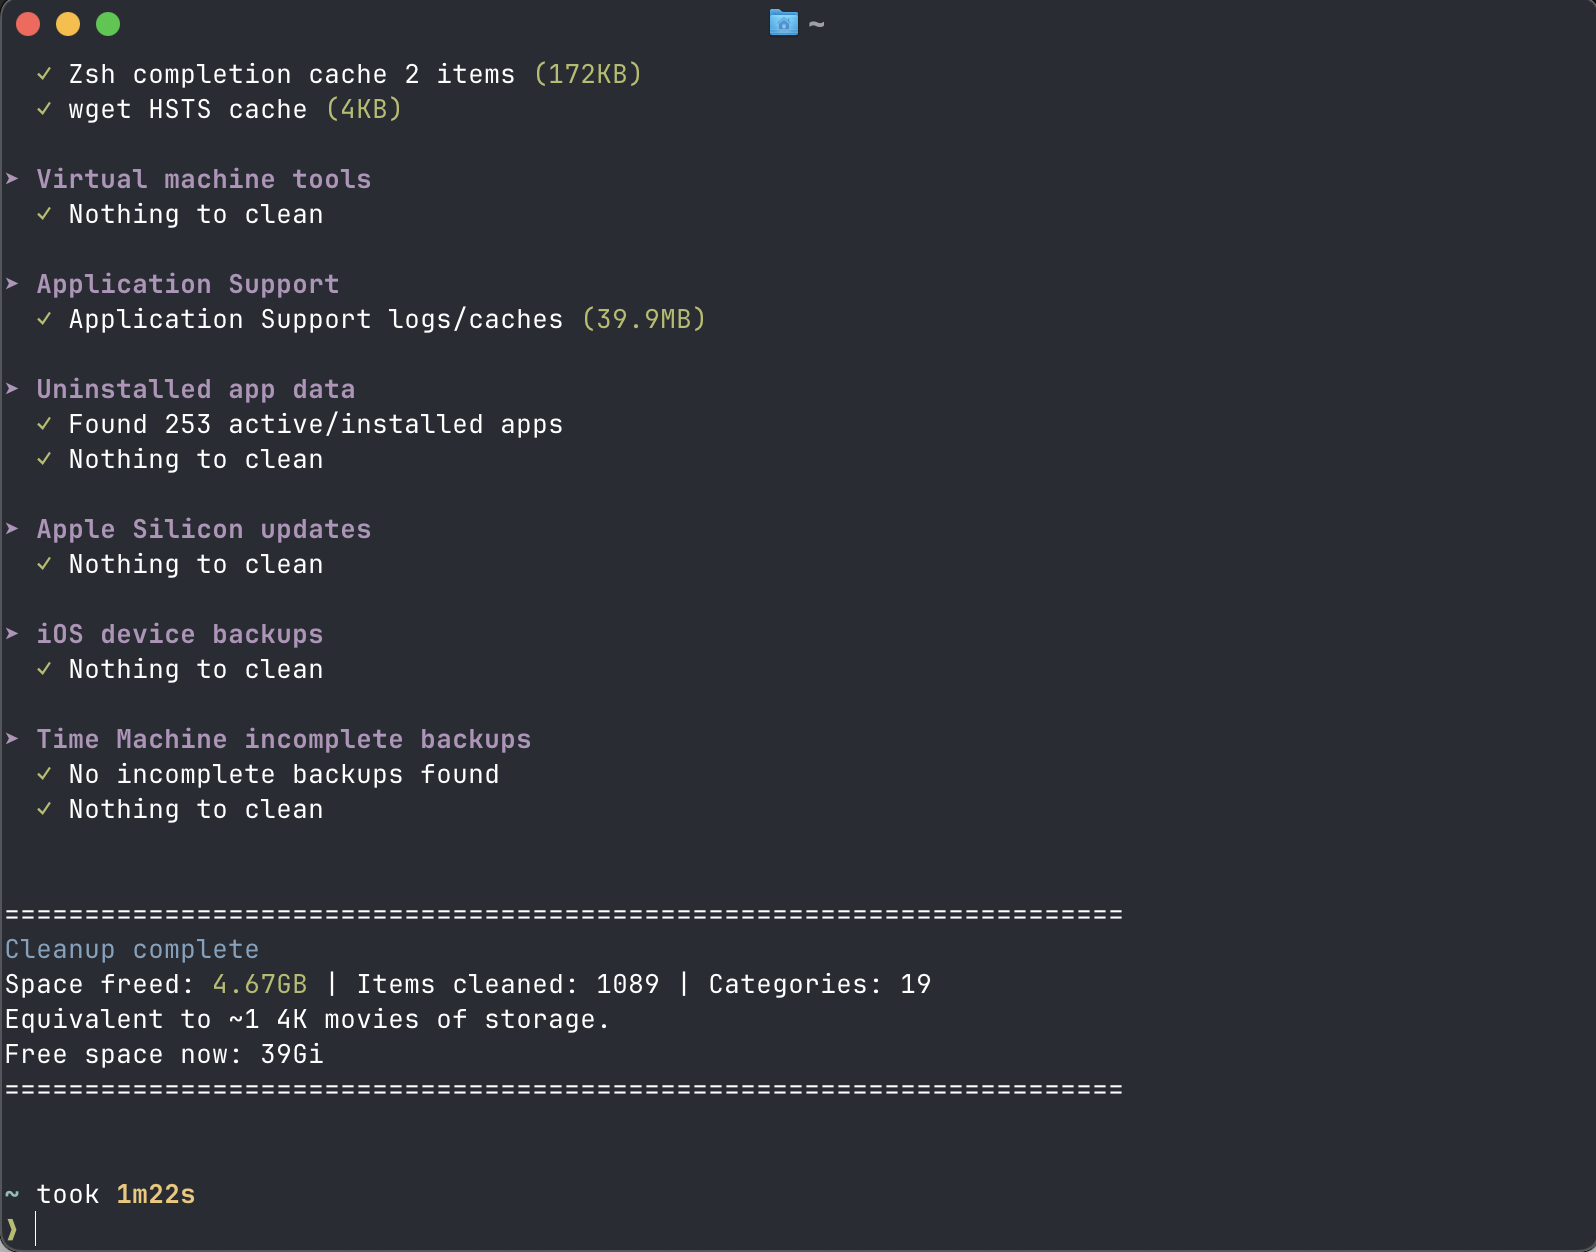This screenshot has height=1252, width=1596.
Task: Click the Apple Silicon updates heading
Action: [204, 529]
